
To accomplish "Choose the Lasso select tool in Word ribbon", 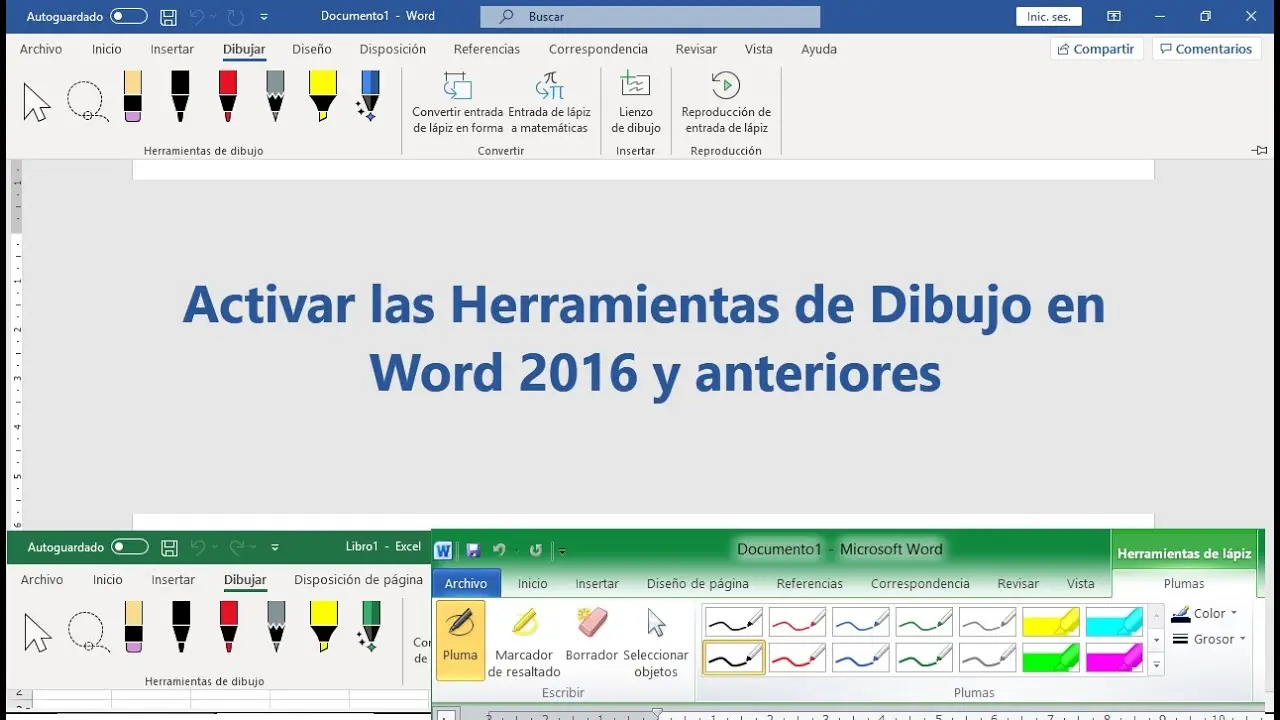I will [x=87, y=101].
